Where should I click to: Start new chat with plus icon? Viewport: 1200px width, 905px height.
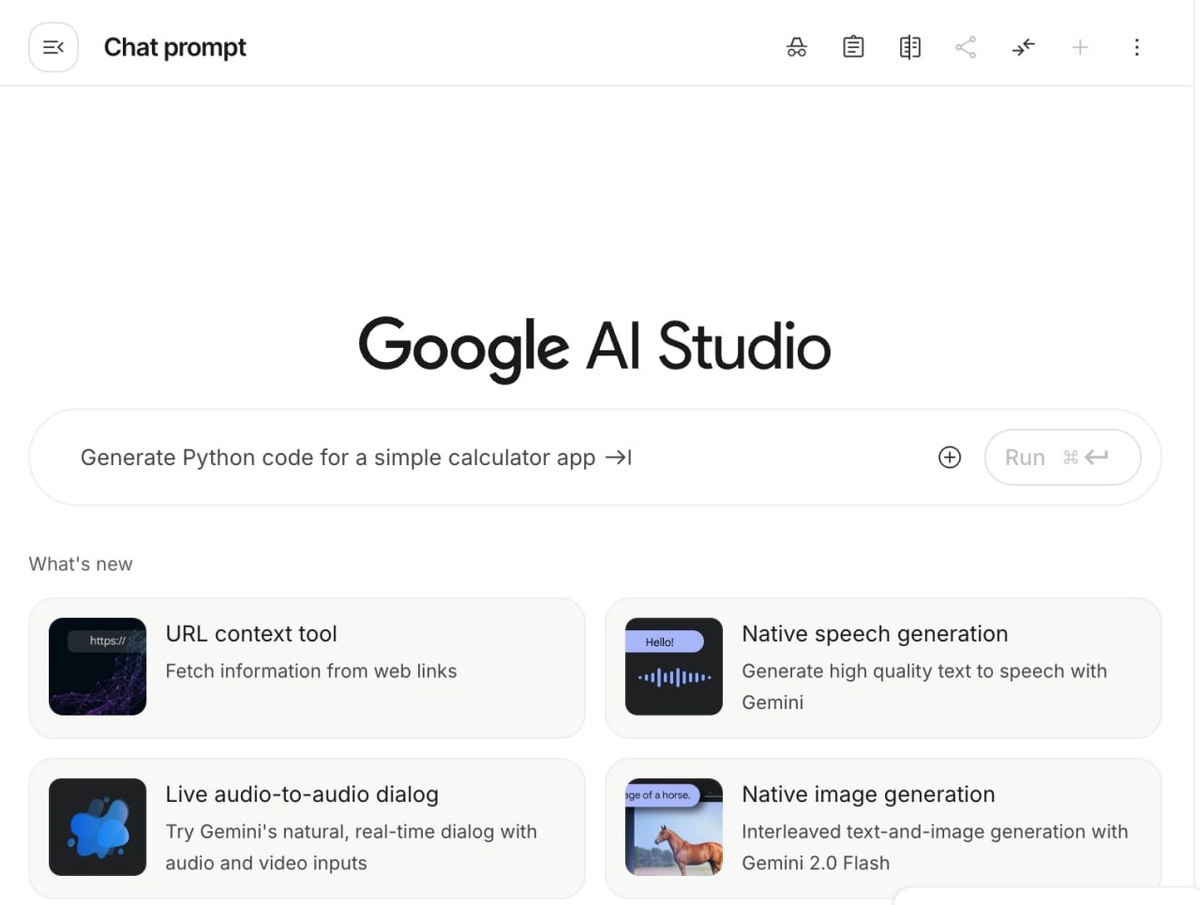[1080, 47]
